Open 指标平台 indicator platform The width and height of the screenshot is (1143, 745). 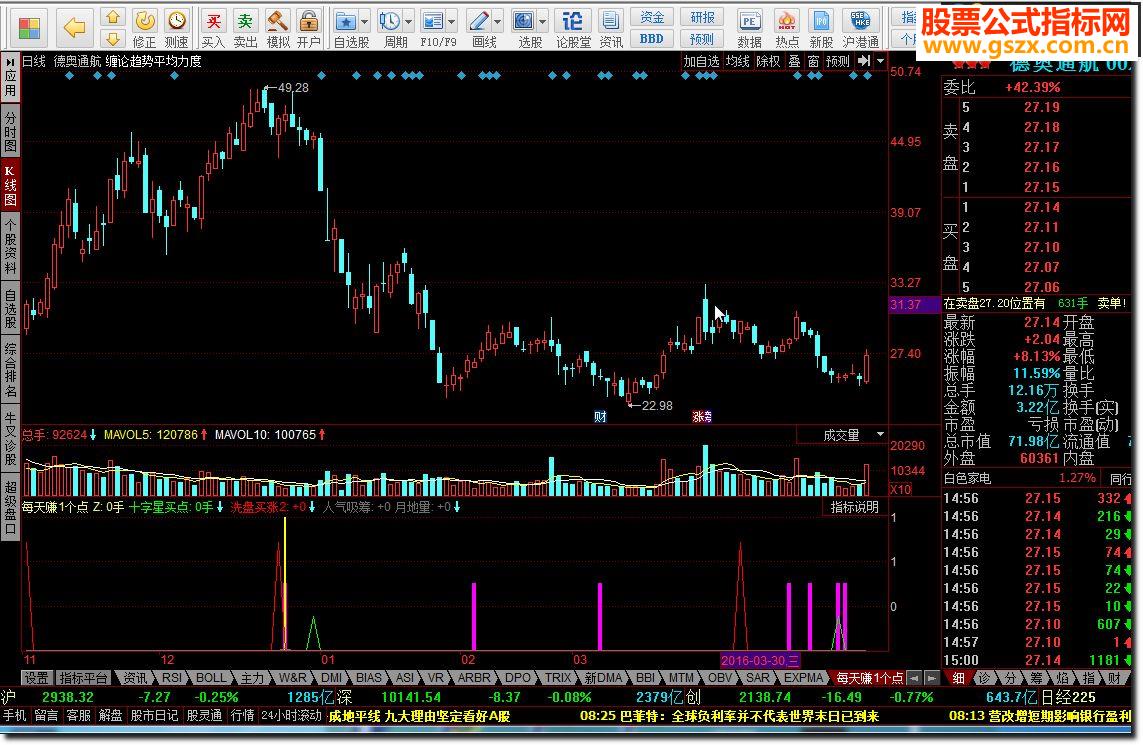pos(82,678)
